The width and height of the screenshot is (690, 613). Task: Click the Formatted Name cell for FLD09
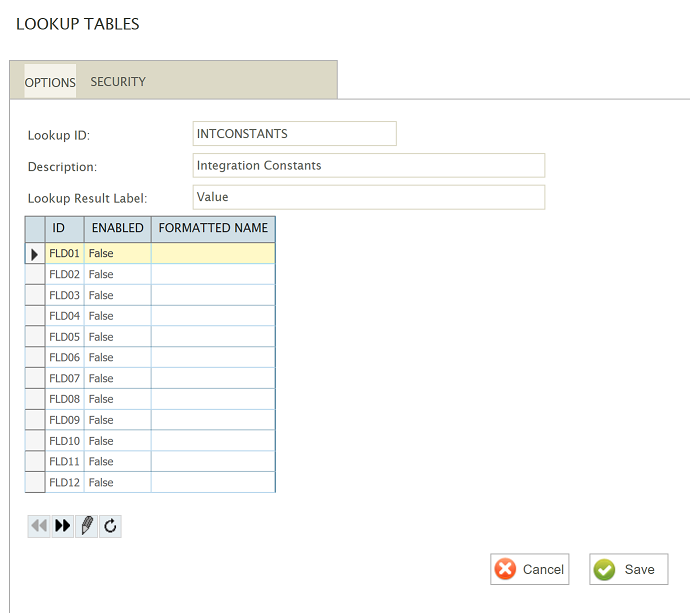(x=213, y=420)
